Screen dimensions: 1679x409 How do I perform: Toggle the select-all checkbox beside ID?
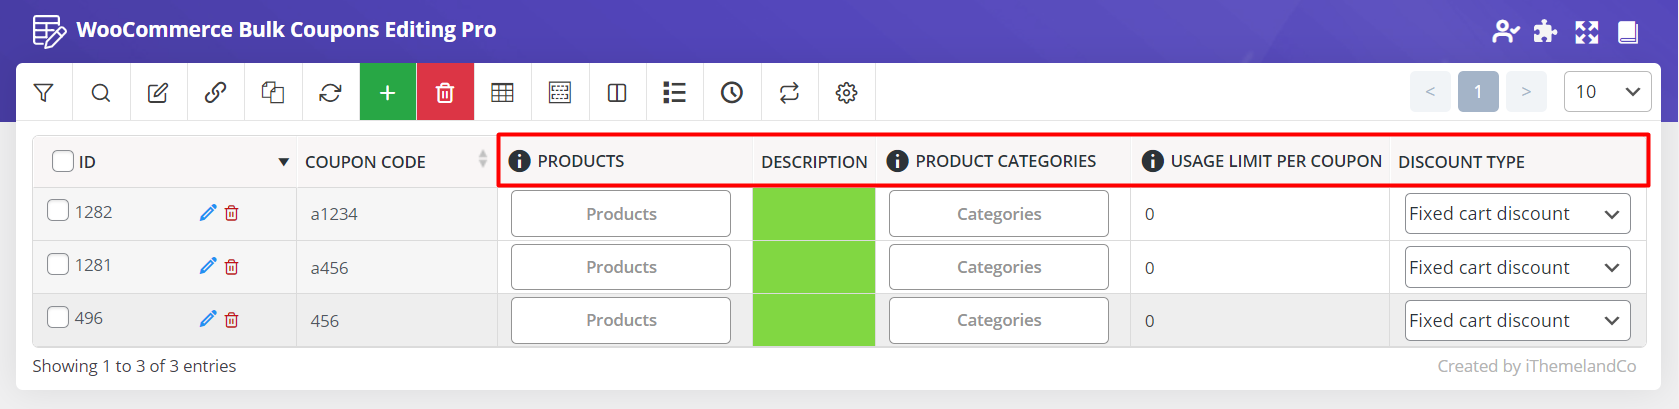click(x=63, y=161)
